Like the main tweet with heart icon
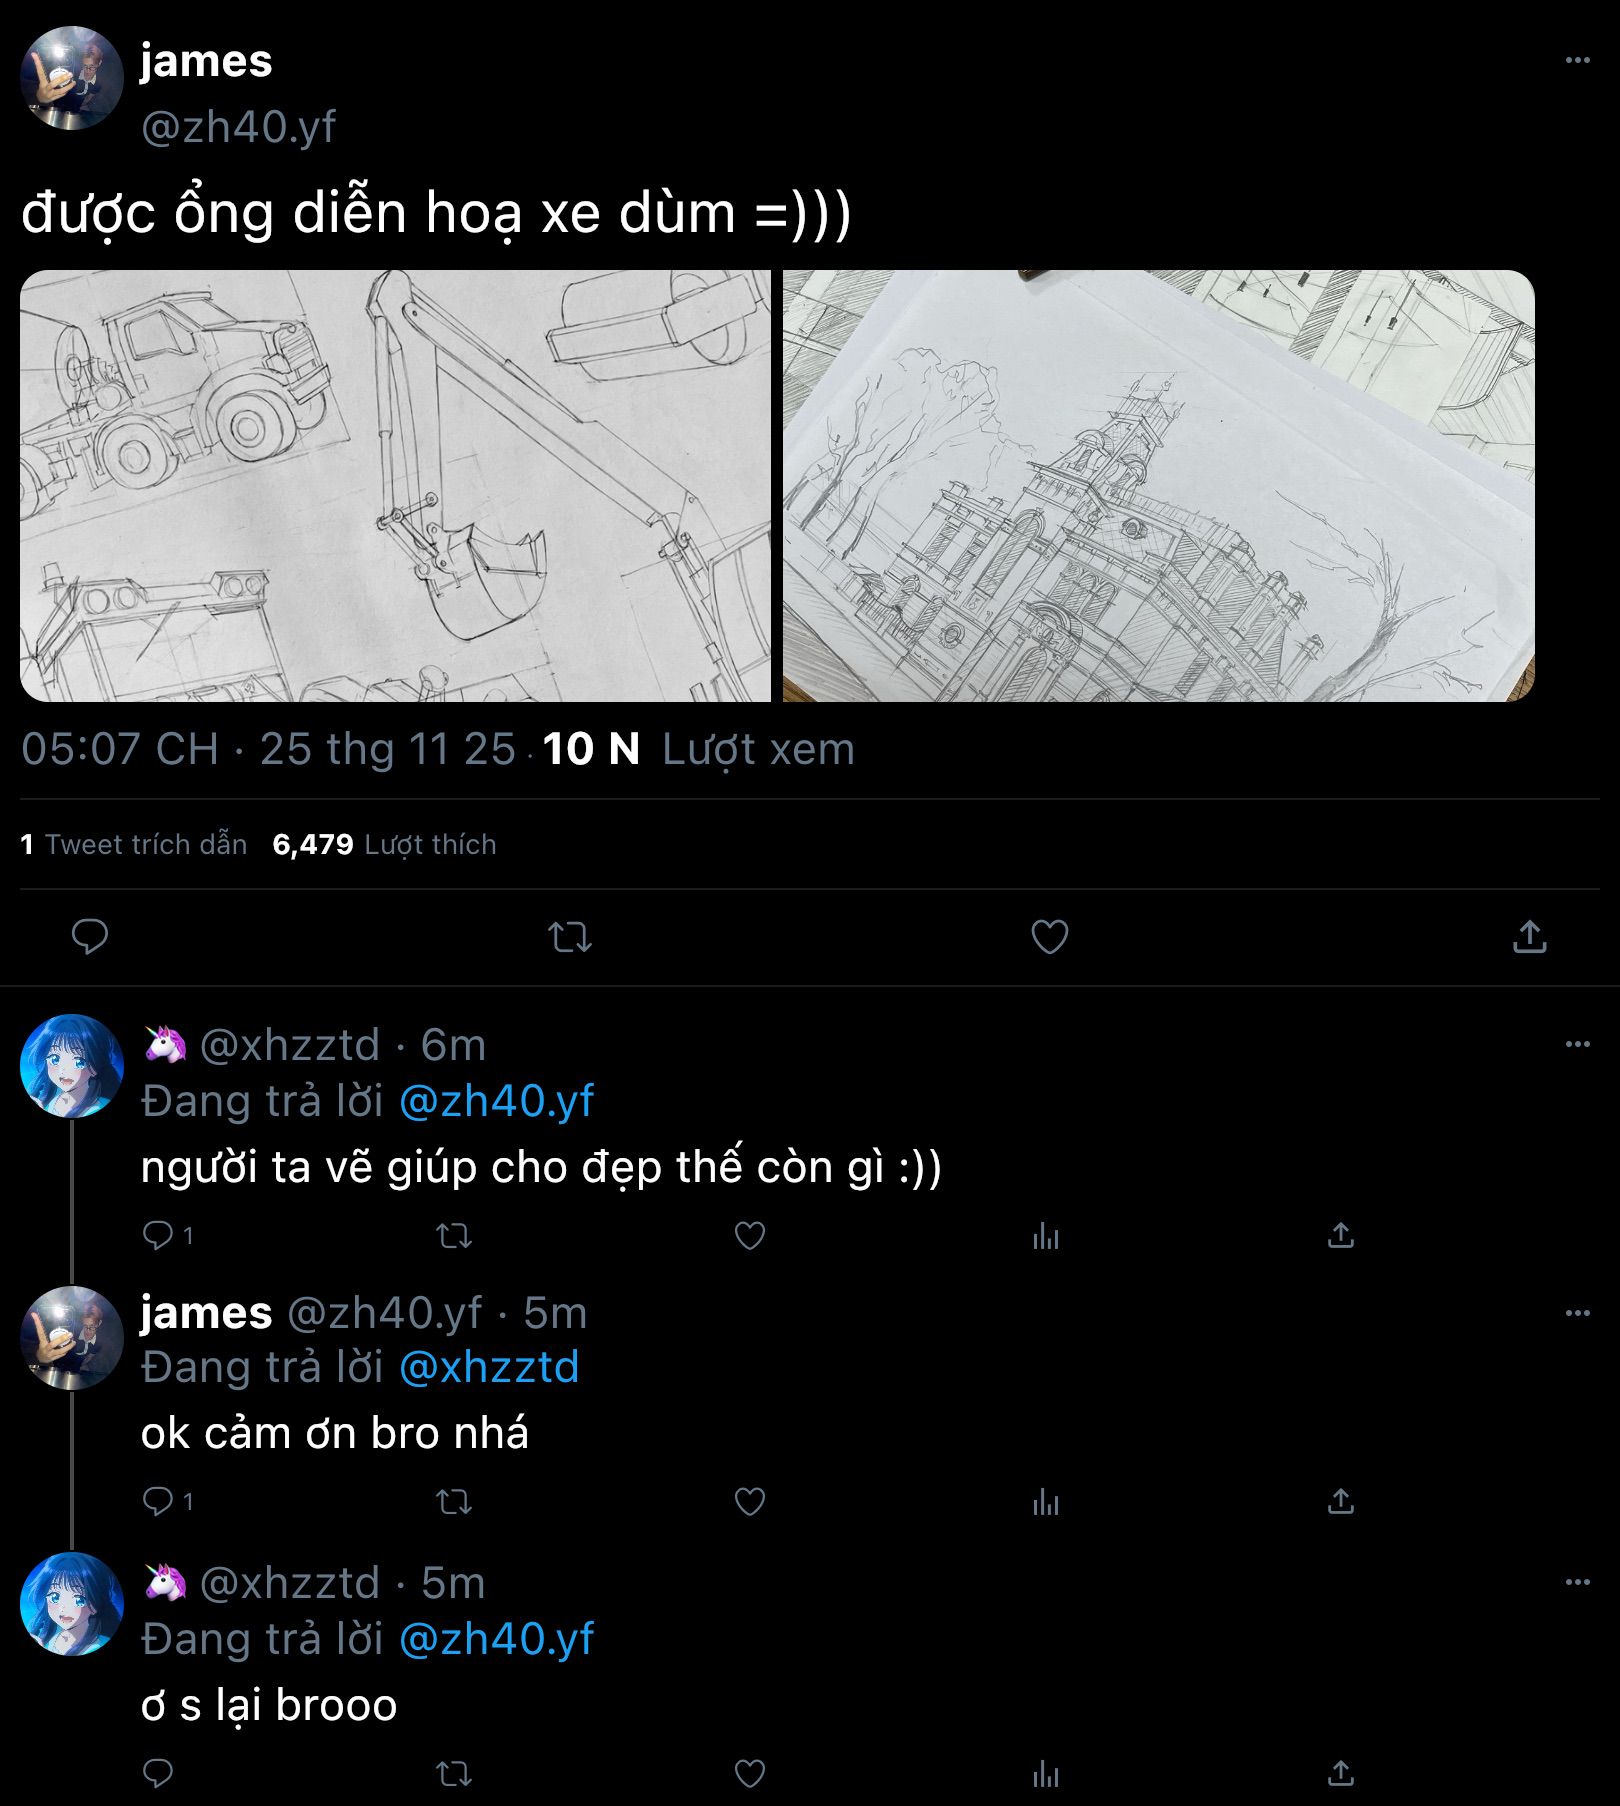The image size is (1620, 1806). tap(1049, 937)
